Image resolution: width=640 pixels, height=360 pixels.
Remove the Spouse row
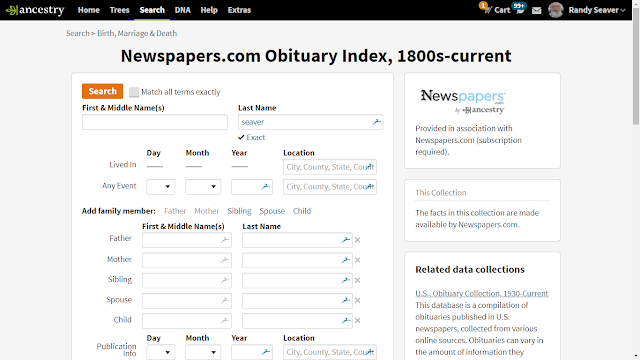(358, 300)
